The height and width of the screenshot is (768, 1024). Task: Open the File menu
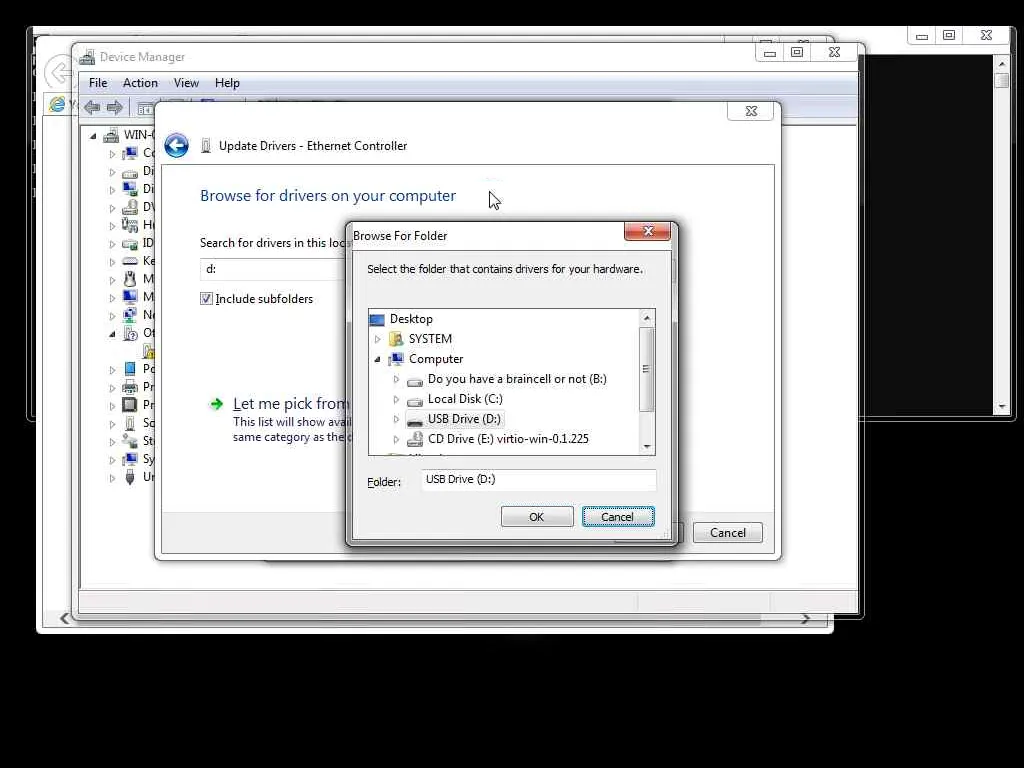(98, 83)
